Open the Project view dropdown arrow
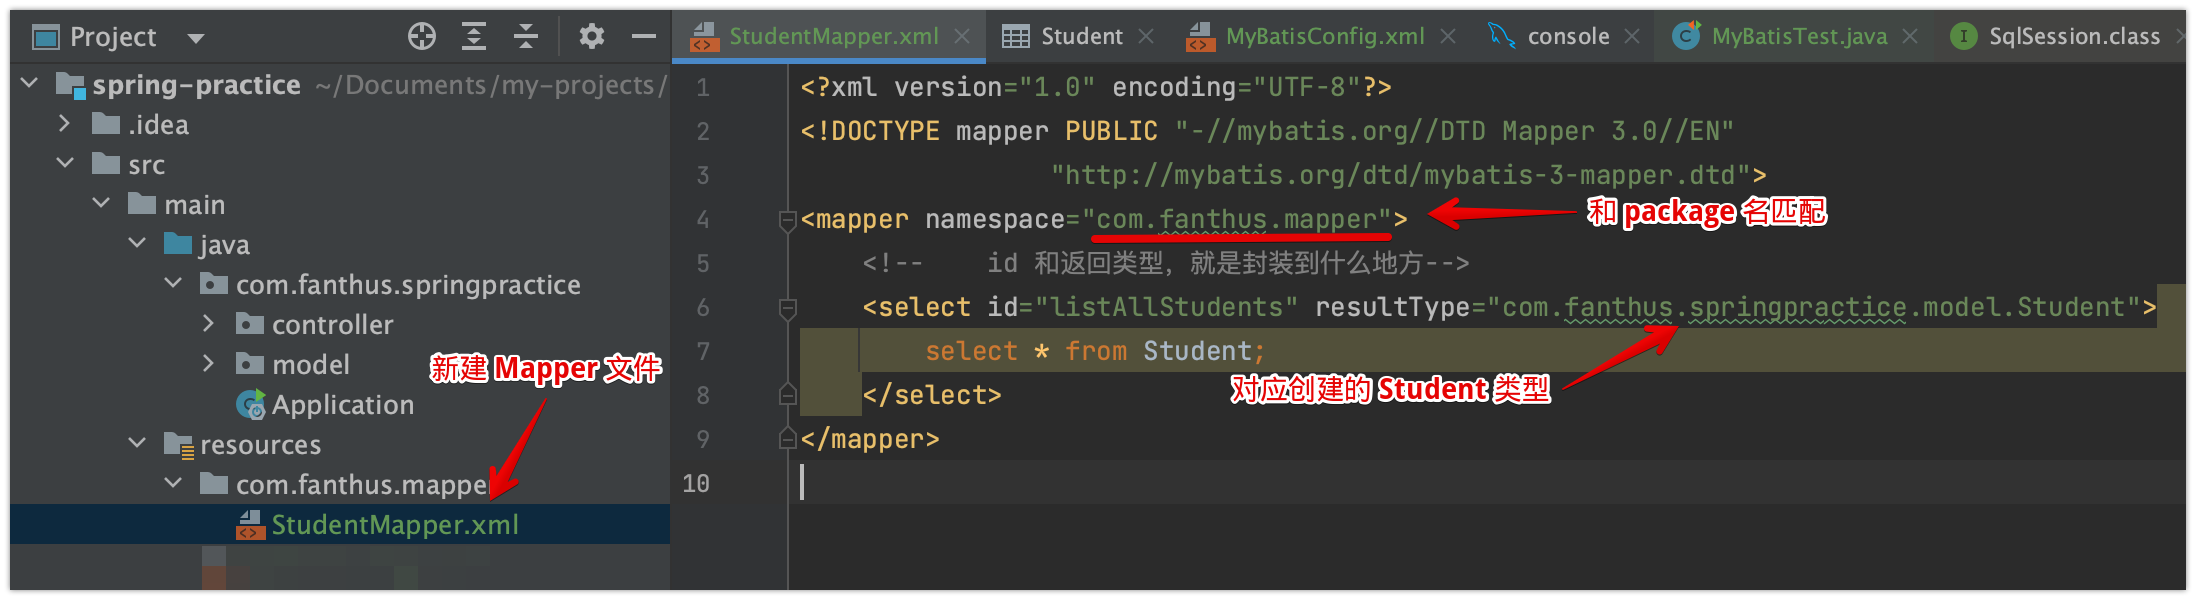 pos(196,39)
